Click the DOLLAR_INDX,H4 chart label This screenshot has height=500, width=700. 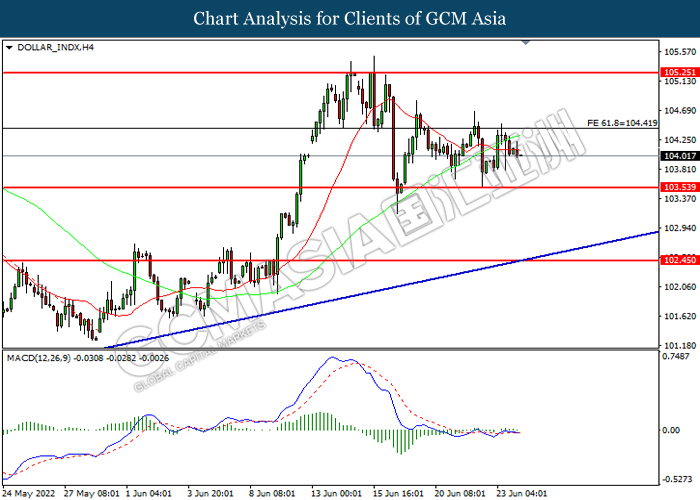pyautogui.click(x=55, y=47)
